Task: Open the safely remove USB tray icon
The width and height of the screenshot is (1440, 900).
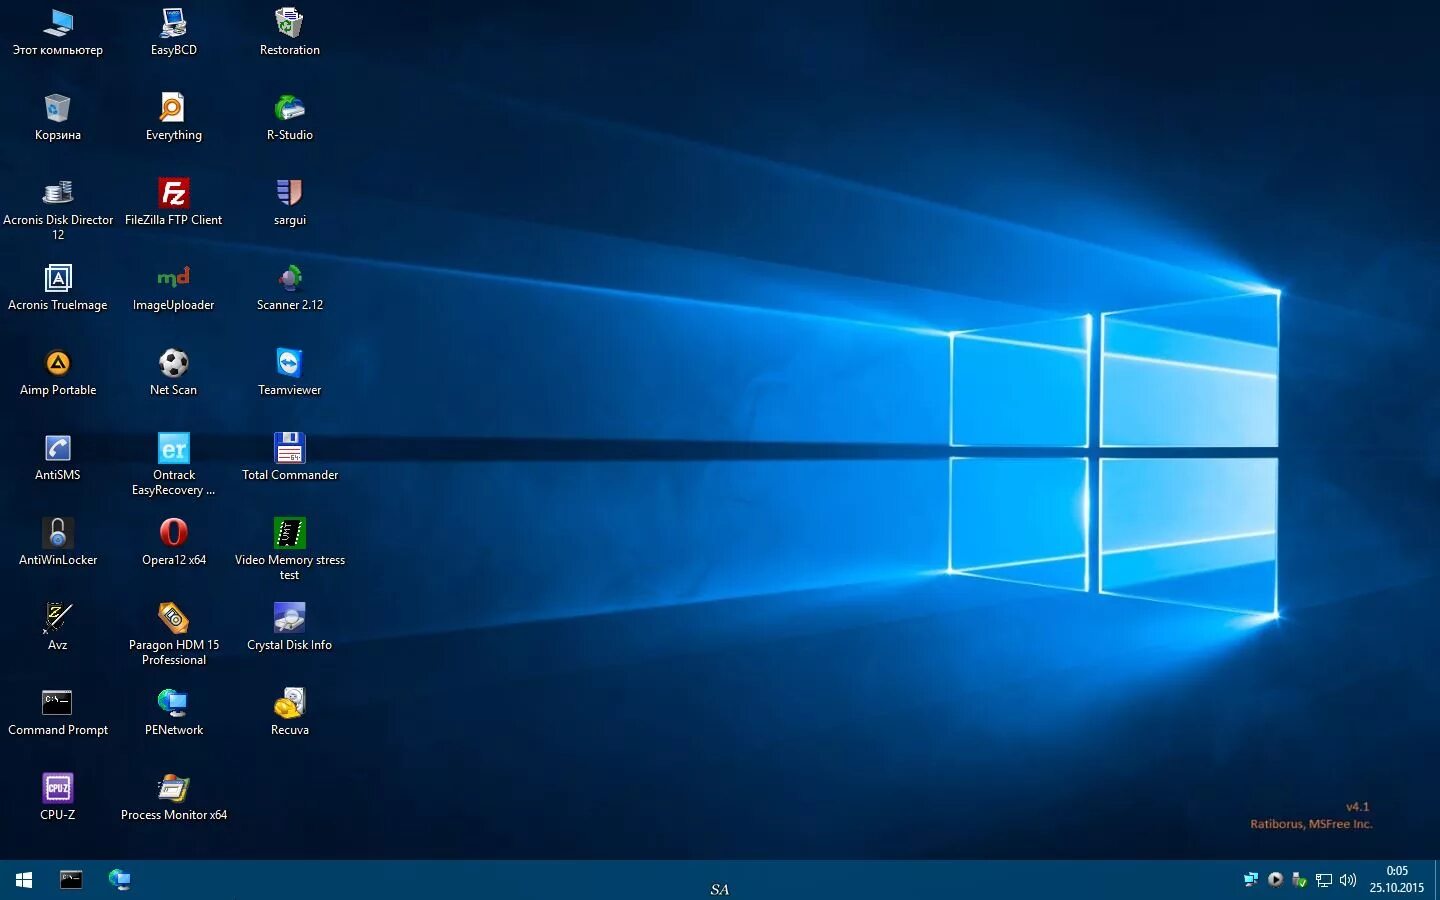Action: tap(1299, 880)
